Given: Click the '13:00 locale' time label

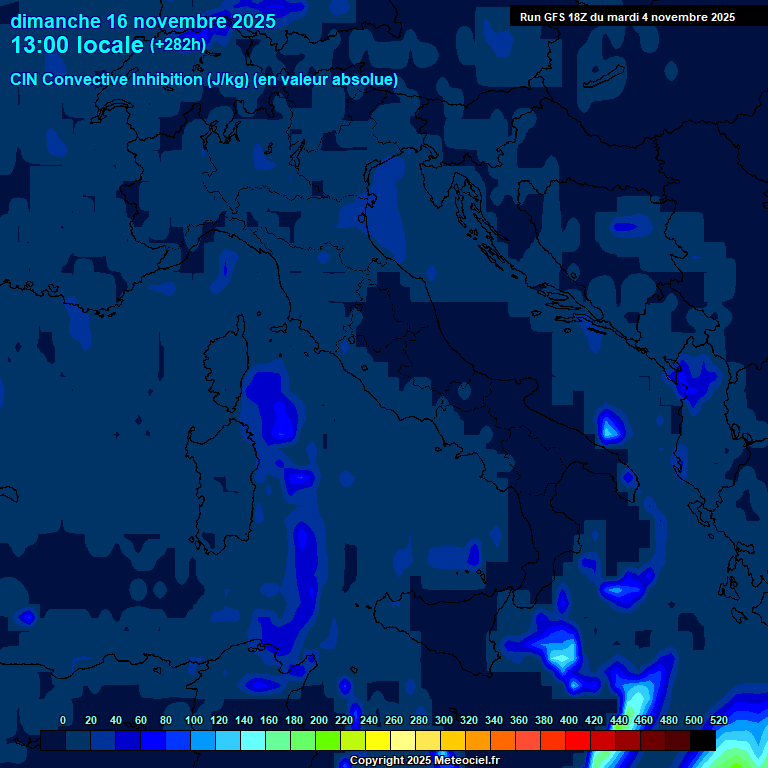Looking at the screenshot, I should tap(77, 45).
